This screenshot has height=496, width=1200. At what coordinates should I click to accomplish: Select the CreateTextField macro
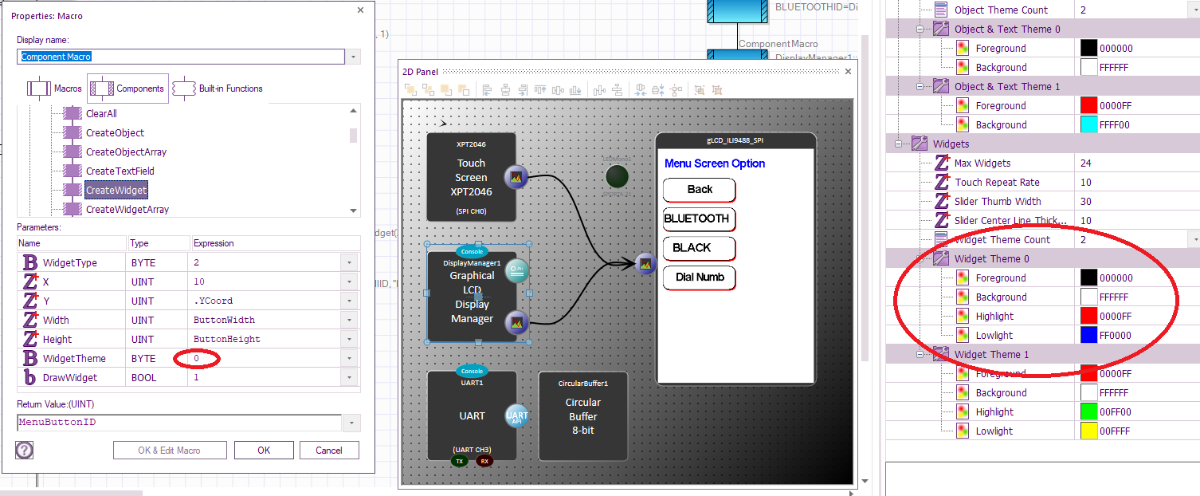tap(120, 171)
